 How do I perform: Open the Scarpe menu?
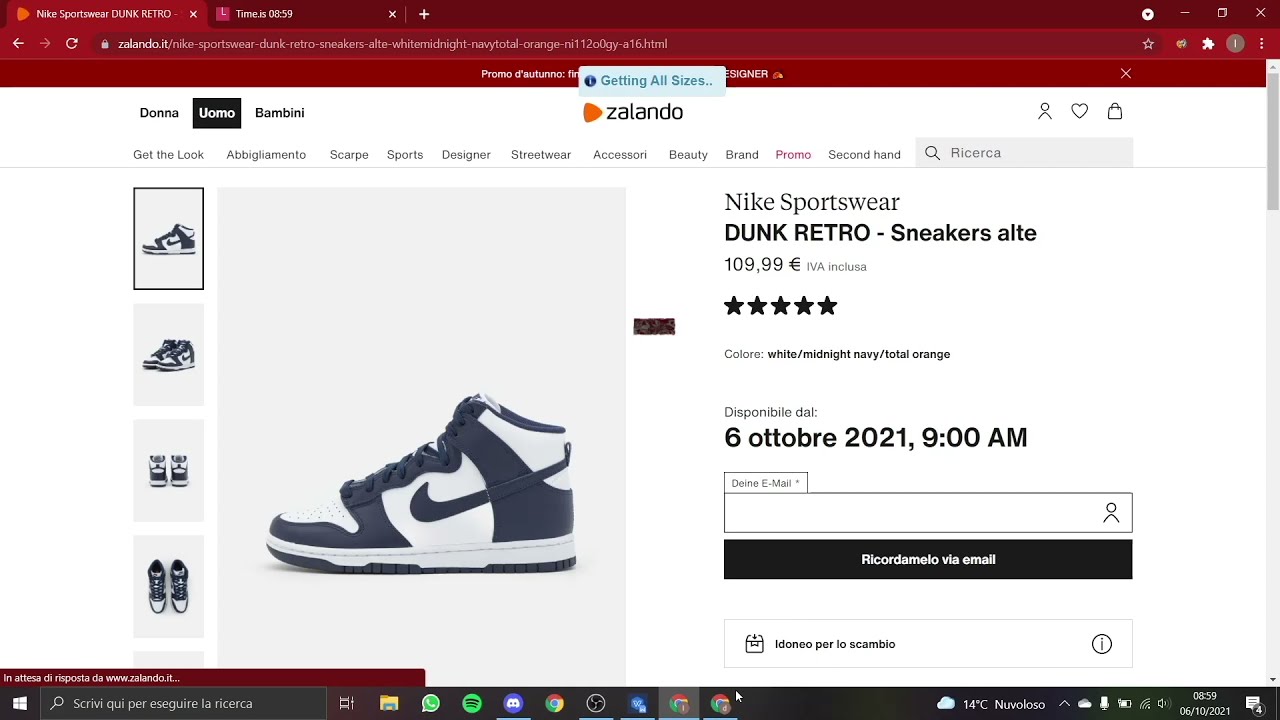[349, 155]
